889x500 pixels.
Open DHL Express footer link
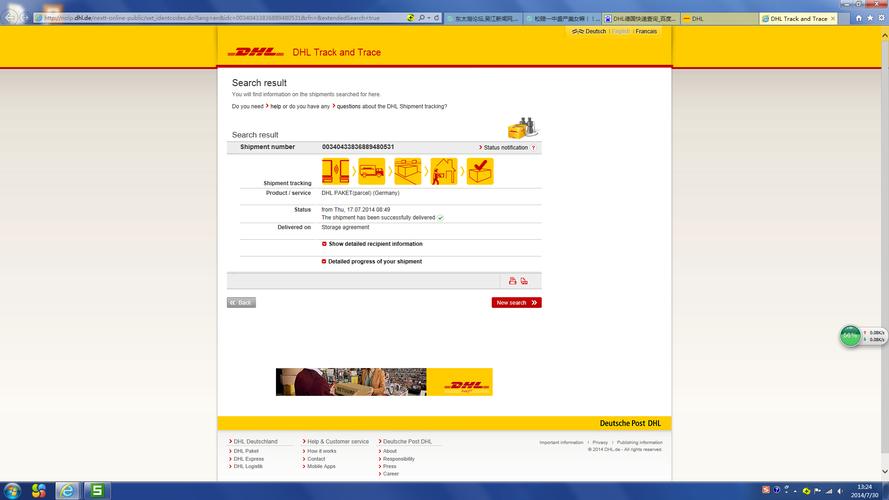tap(247, 459)
